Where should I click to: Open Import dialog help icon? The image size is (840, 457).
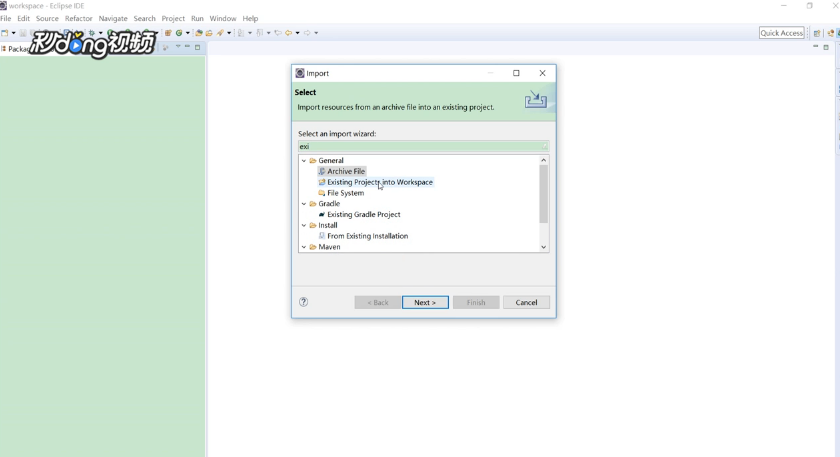pyautogui.click(x=303, y=302)
